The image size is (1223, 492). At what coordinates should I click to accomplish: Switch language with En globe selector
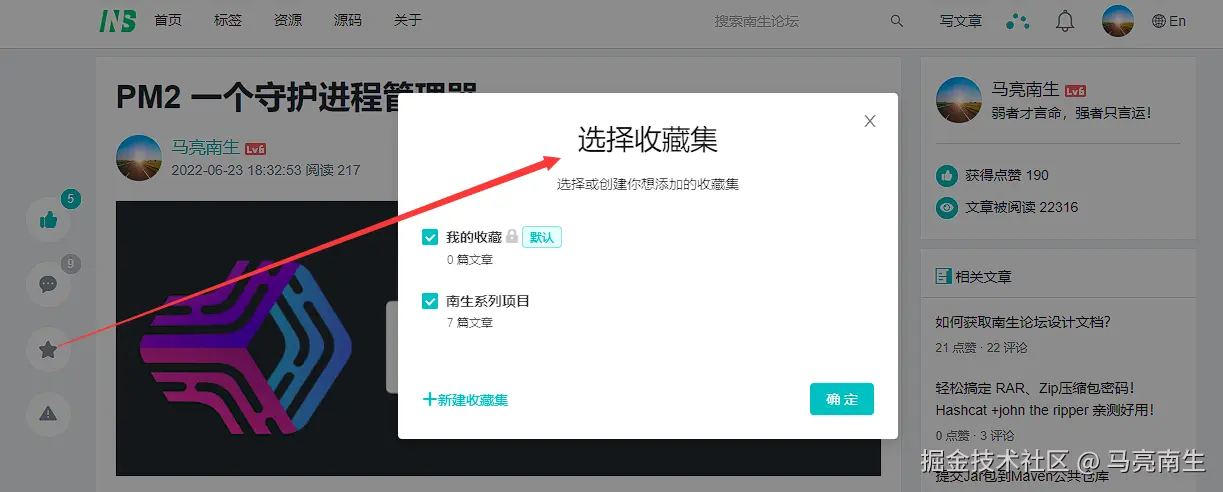pos(1168,21)
